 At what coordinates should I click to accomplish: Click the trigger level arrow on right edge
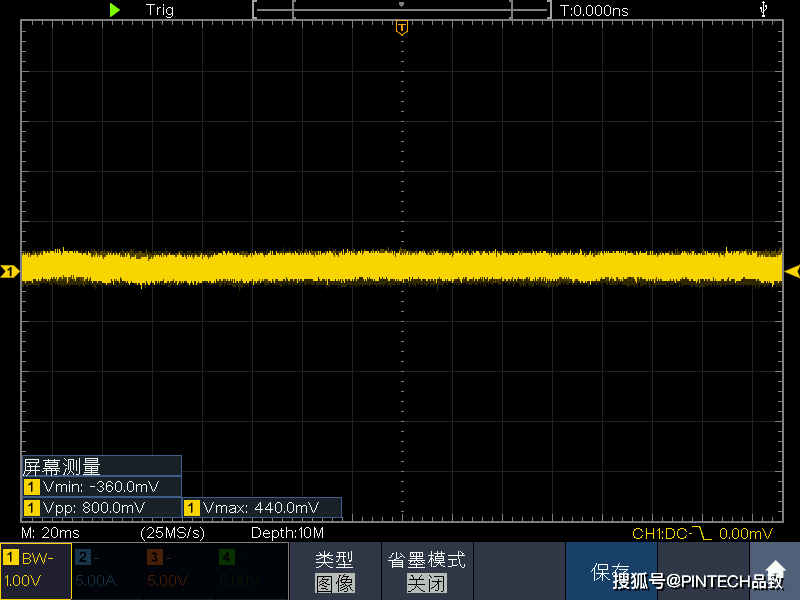tap(791, 271)
